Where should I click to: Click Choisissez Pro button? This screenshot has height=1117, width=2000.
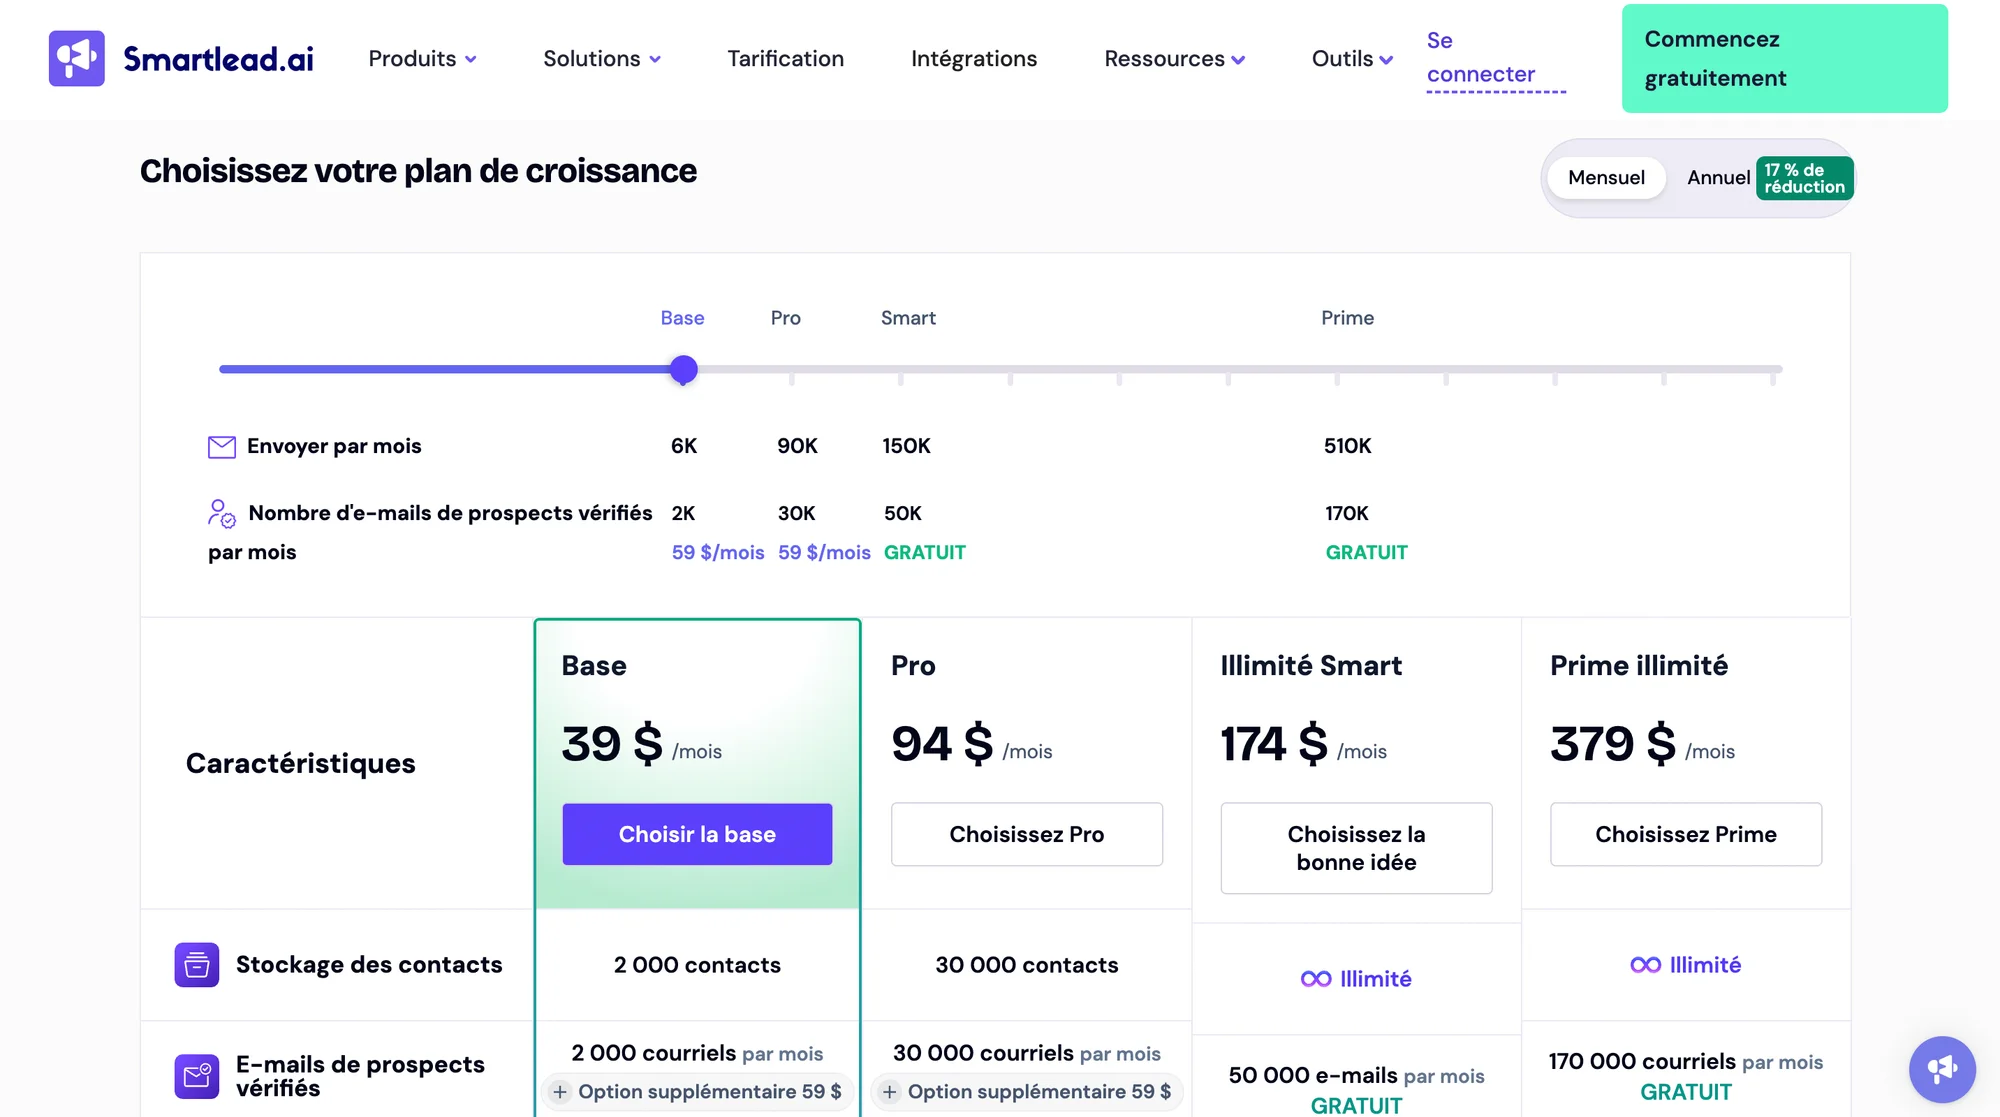(x=1026, y=834)
